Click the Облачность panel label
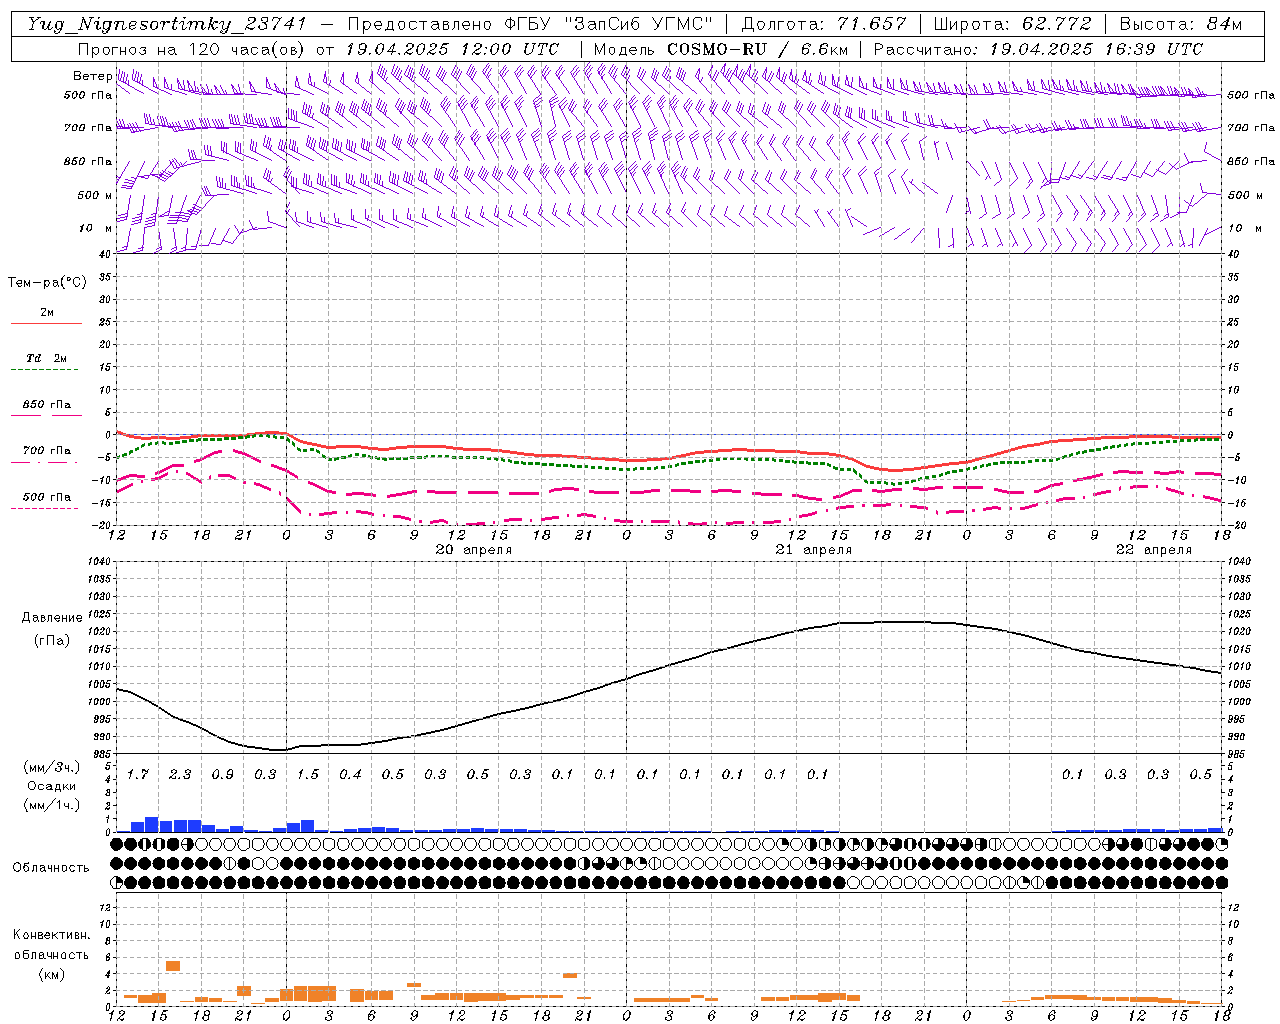Viewport: 1280px width, 1024px height. 51,868
